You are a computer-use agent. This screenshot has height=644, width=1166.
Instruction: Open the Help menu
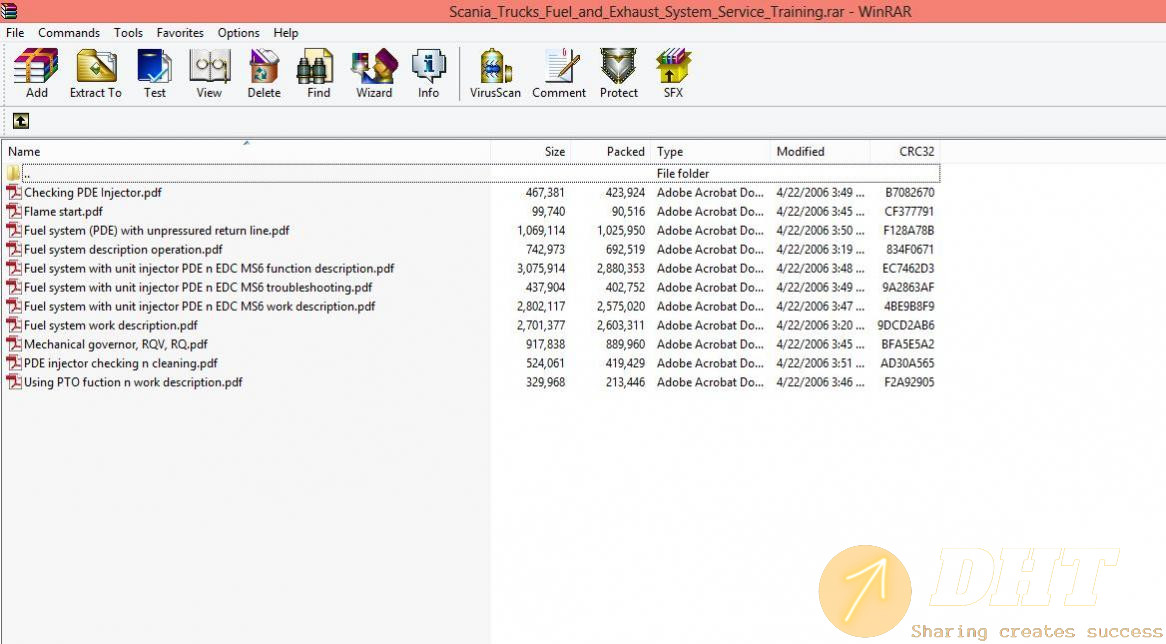point(286,33)
